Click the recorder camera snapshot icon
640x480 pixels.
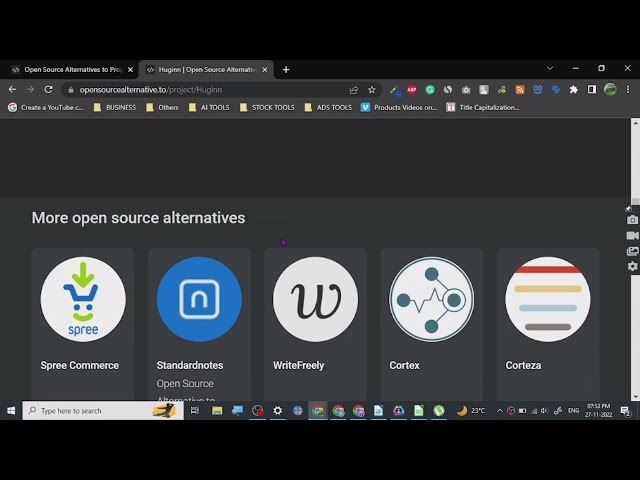click(x=632, y=220)
